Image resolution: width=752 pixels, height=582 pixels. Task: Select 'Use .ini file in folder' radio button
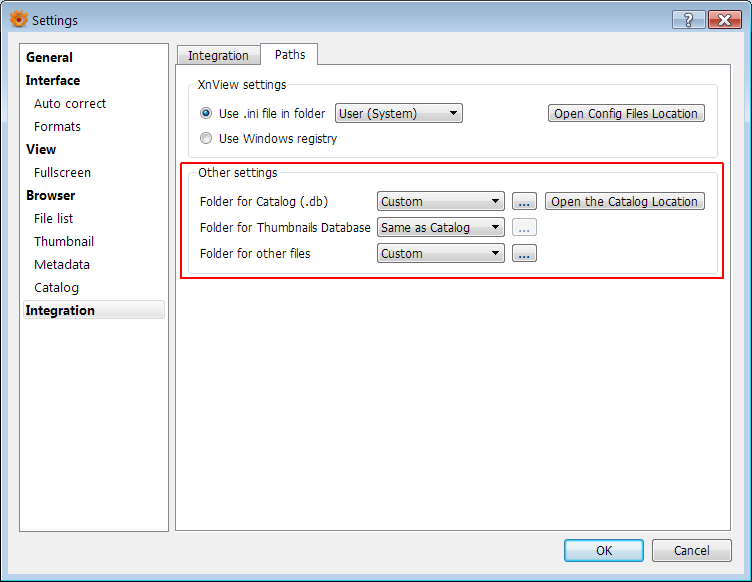(206, 114)
